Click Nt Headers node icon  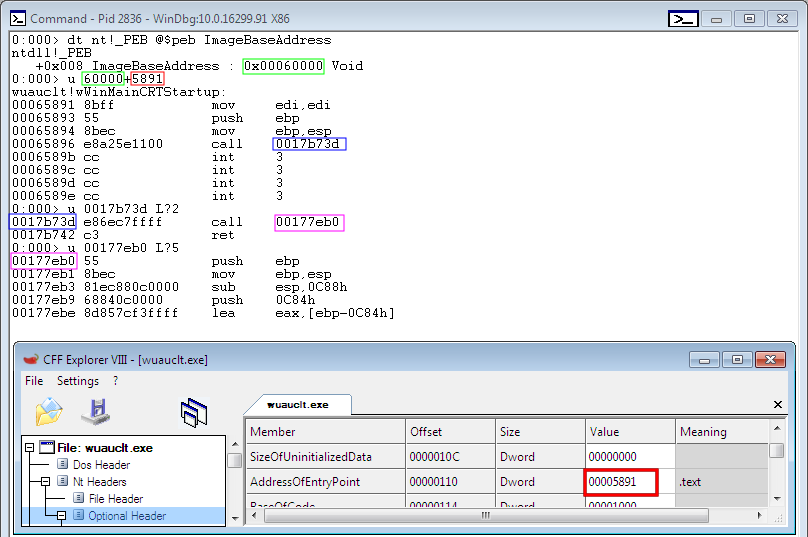pyautogui.click(x=62, y=481)
